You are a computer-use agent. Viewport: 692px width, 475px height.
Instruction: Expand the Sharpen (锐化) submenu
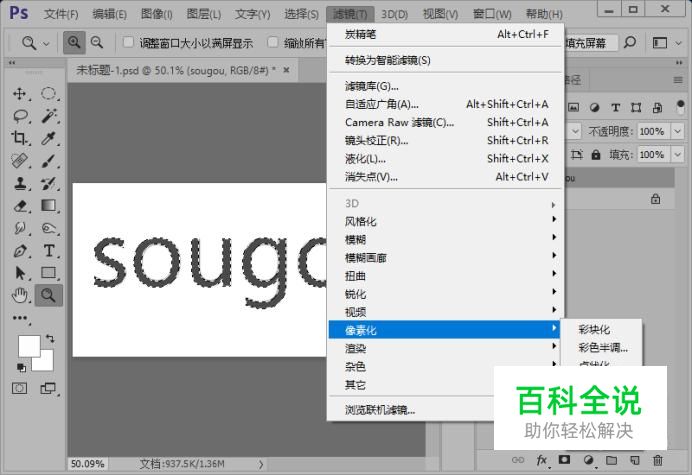coord(445,294)
